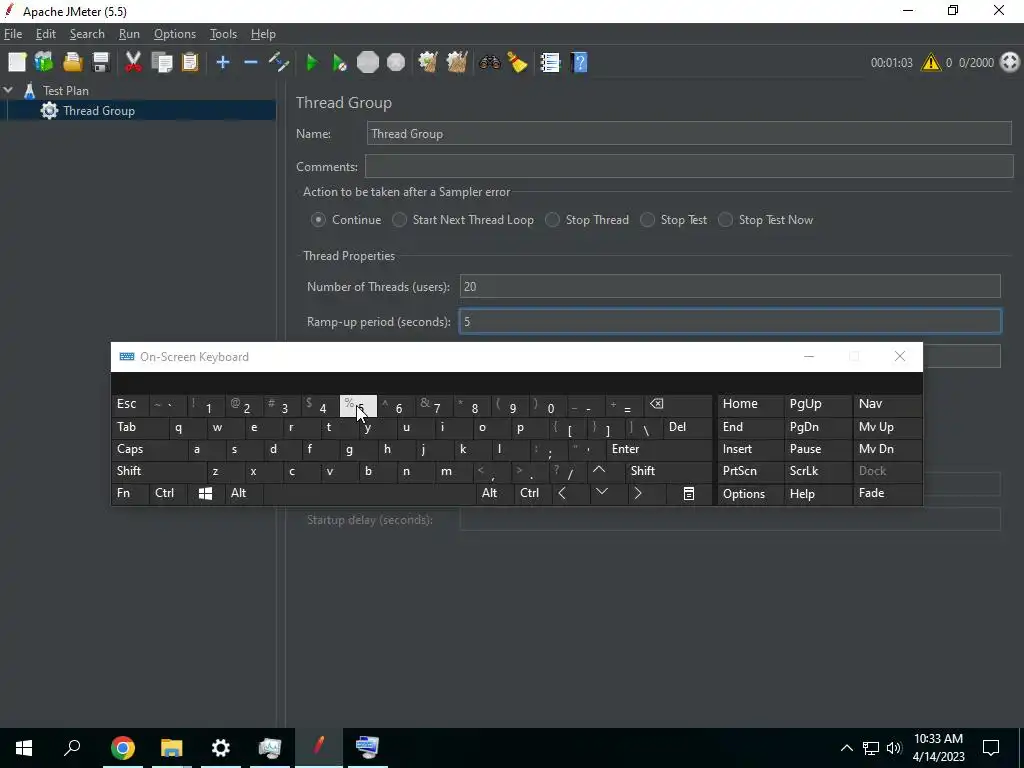This screenshot has height=768, width=1024.
Task: Start the test with green play icon
Action: click(x=312, y=63)
